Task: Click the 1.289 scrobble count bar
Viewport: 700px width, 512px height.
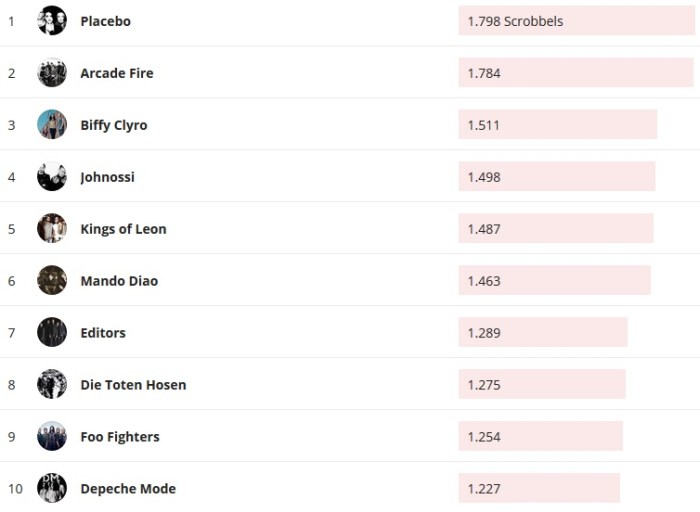Action: (x=542, y=333)
